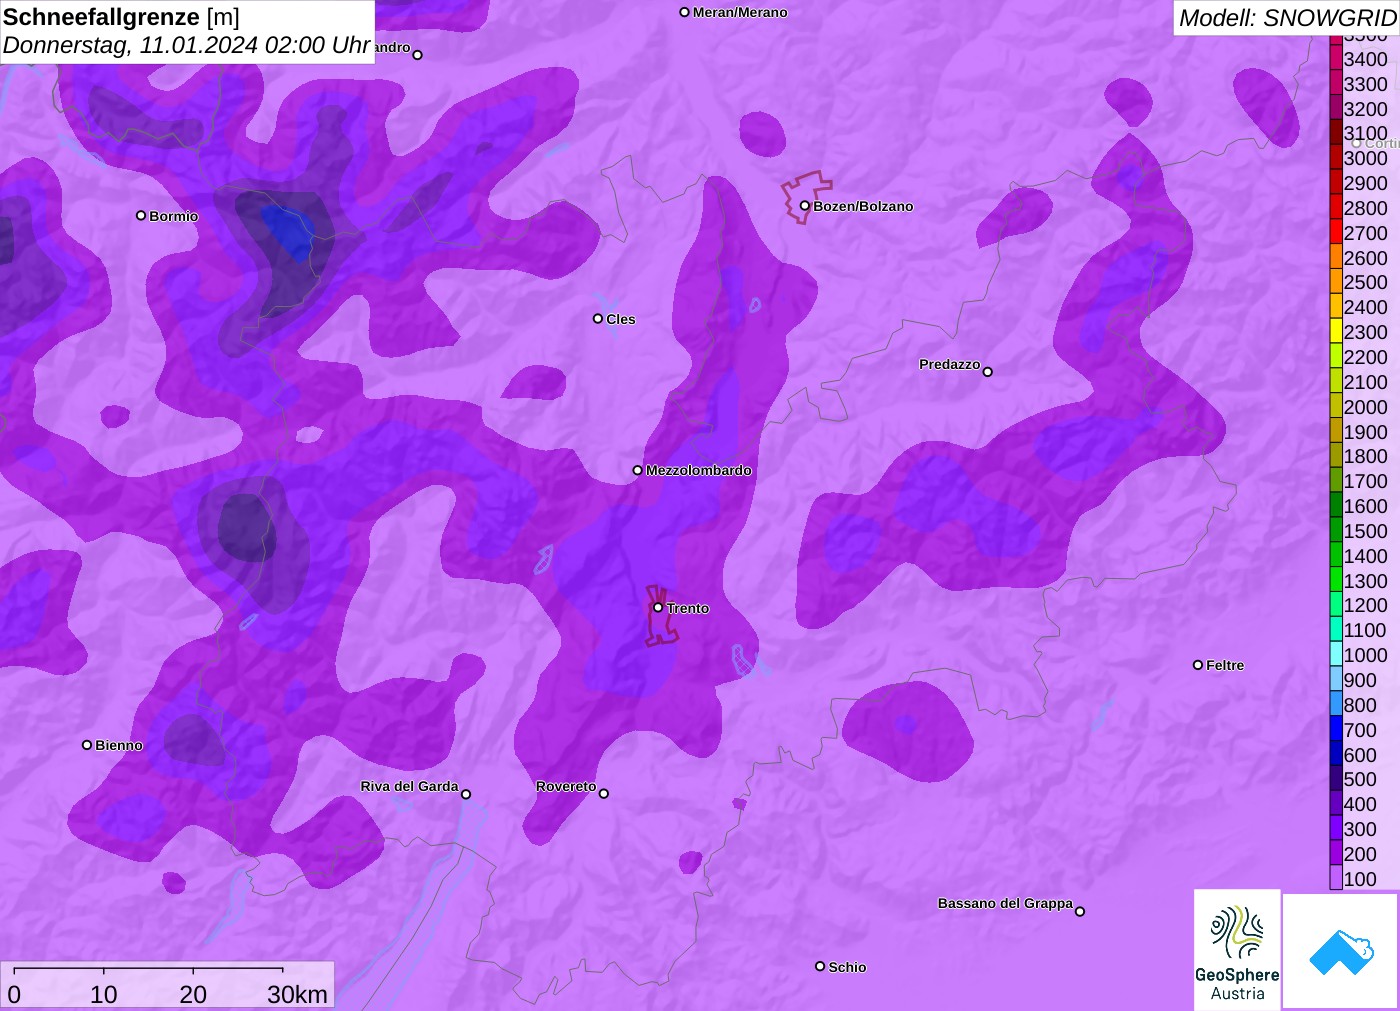Select the 1400 green legend swatch
Screen dimensions: 1400x1011
pos(1336,555)
